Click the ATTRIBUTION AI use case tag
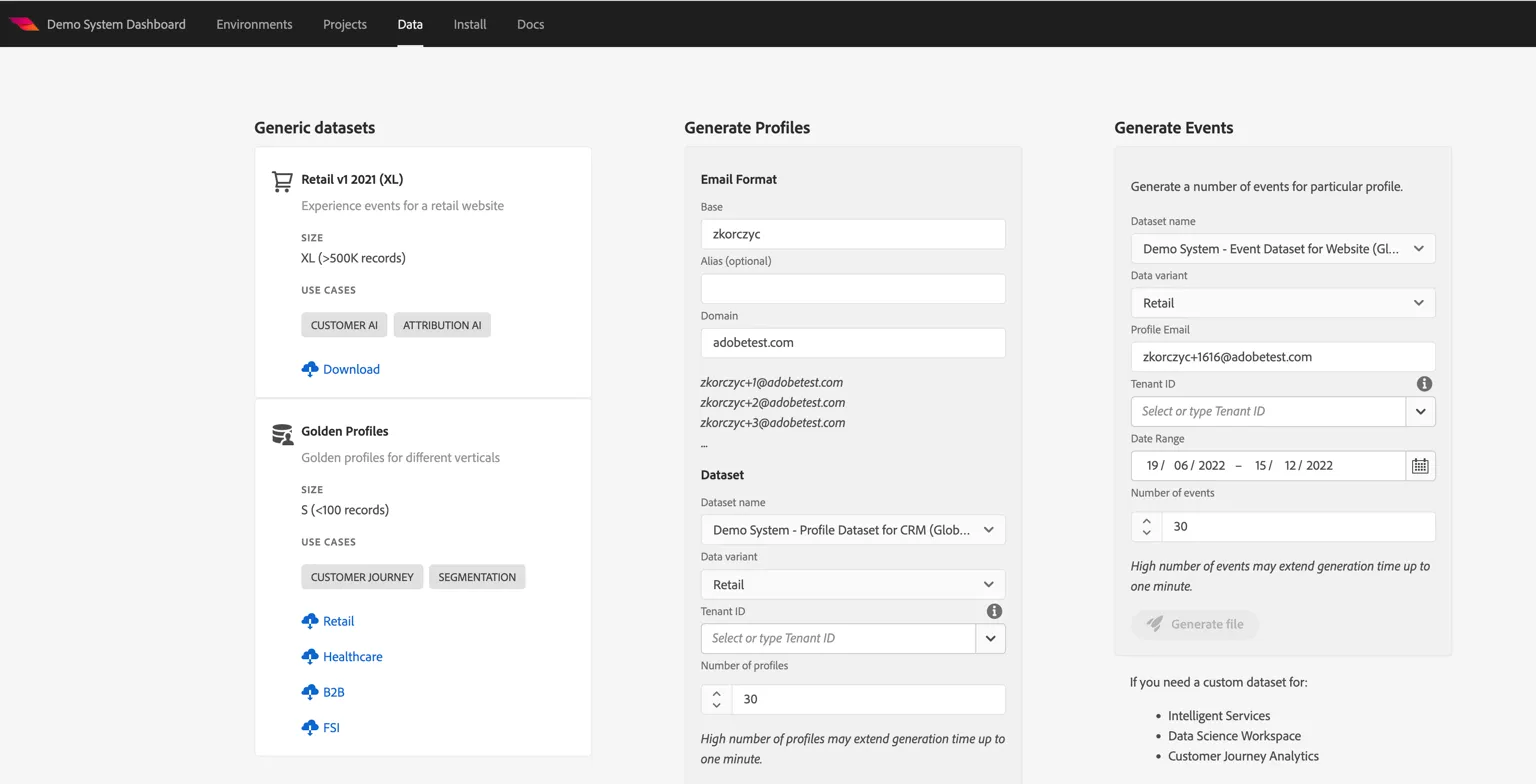The width and height of the screenshot is (1536, 784). click(x=442, y=325)
